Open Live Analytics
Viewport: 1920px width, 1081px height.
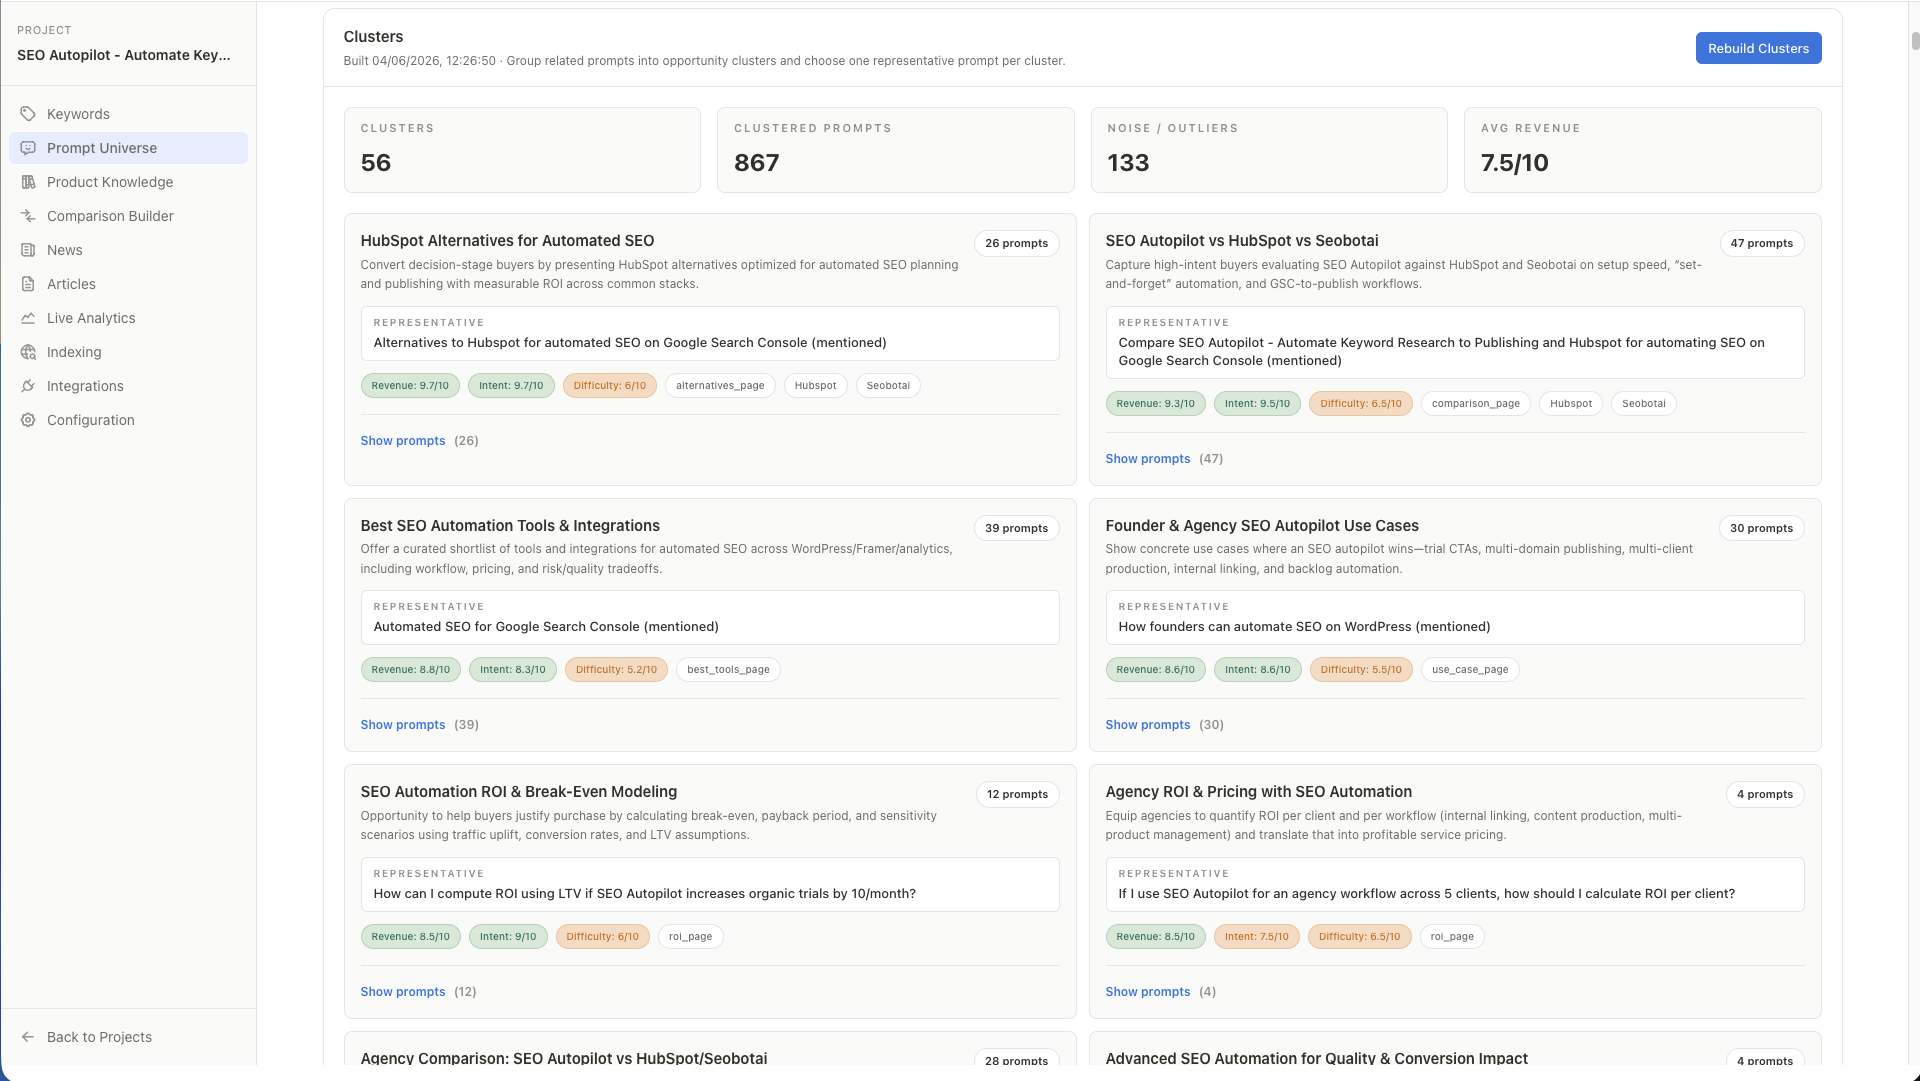(128, 318)
